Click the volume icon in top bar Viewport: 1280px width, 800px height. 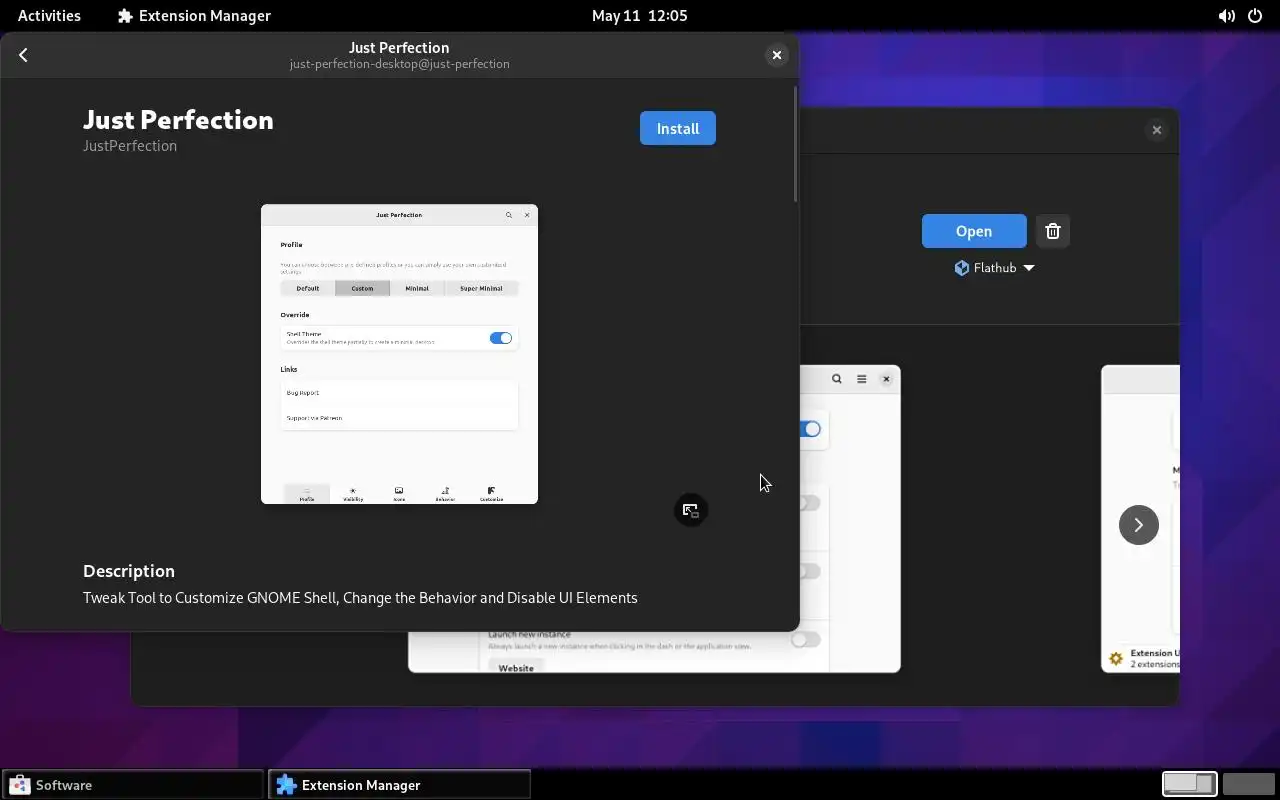(x=1226, y=16)
